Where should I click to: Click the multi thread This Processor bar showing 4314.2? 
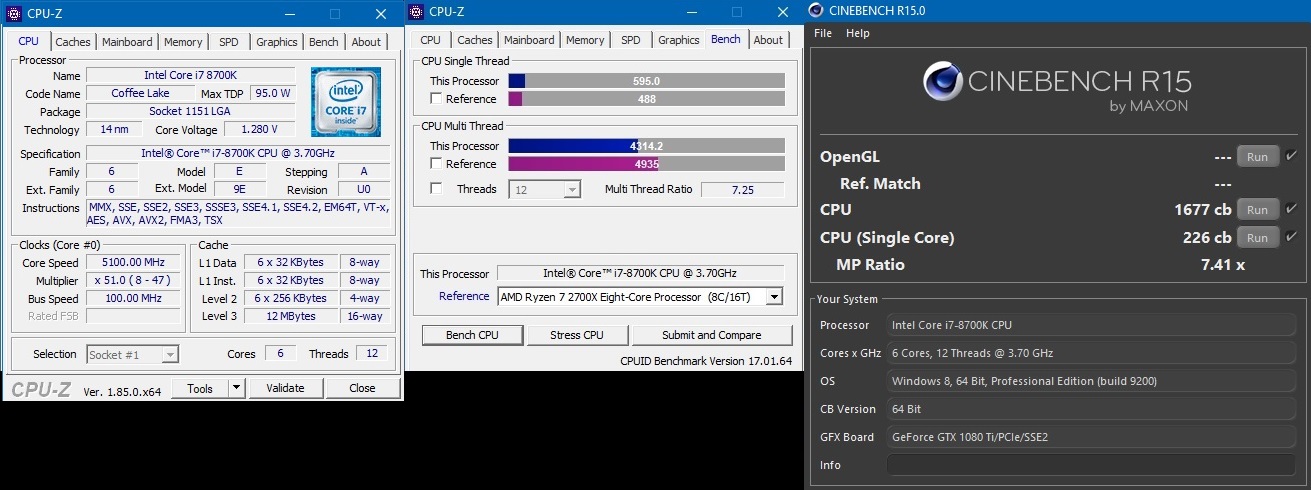[x=646, y=146]
